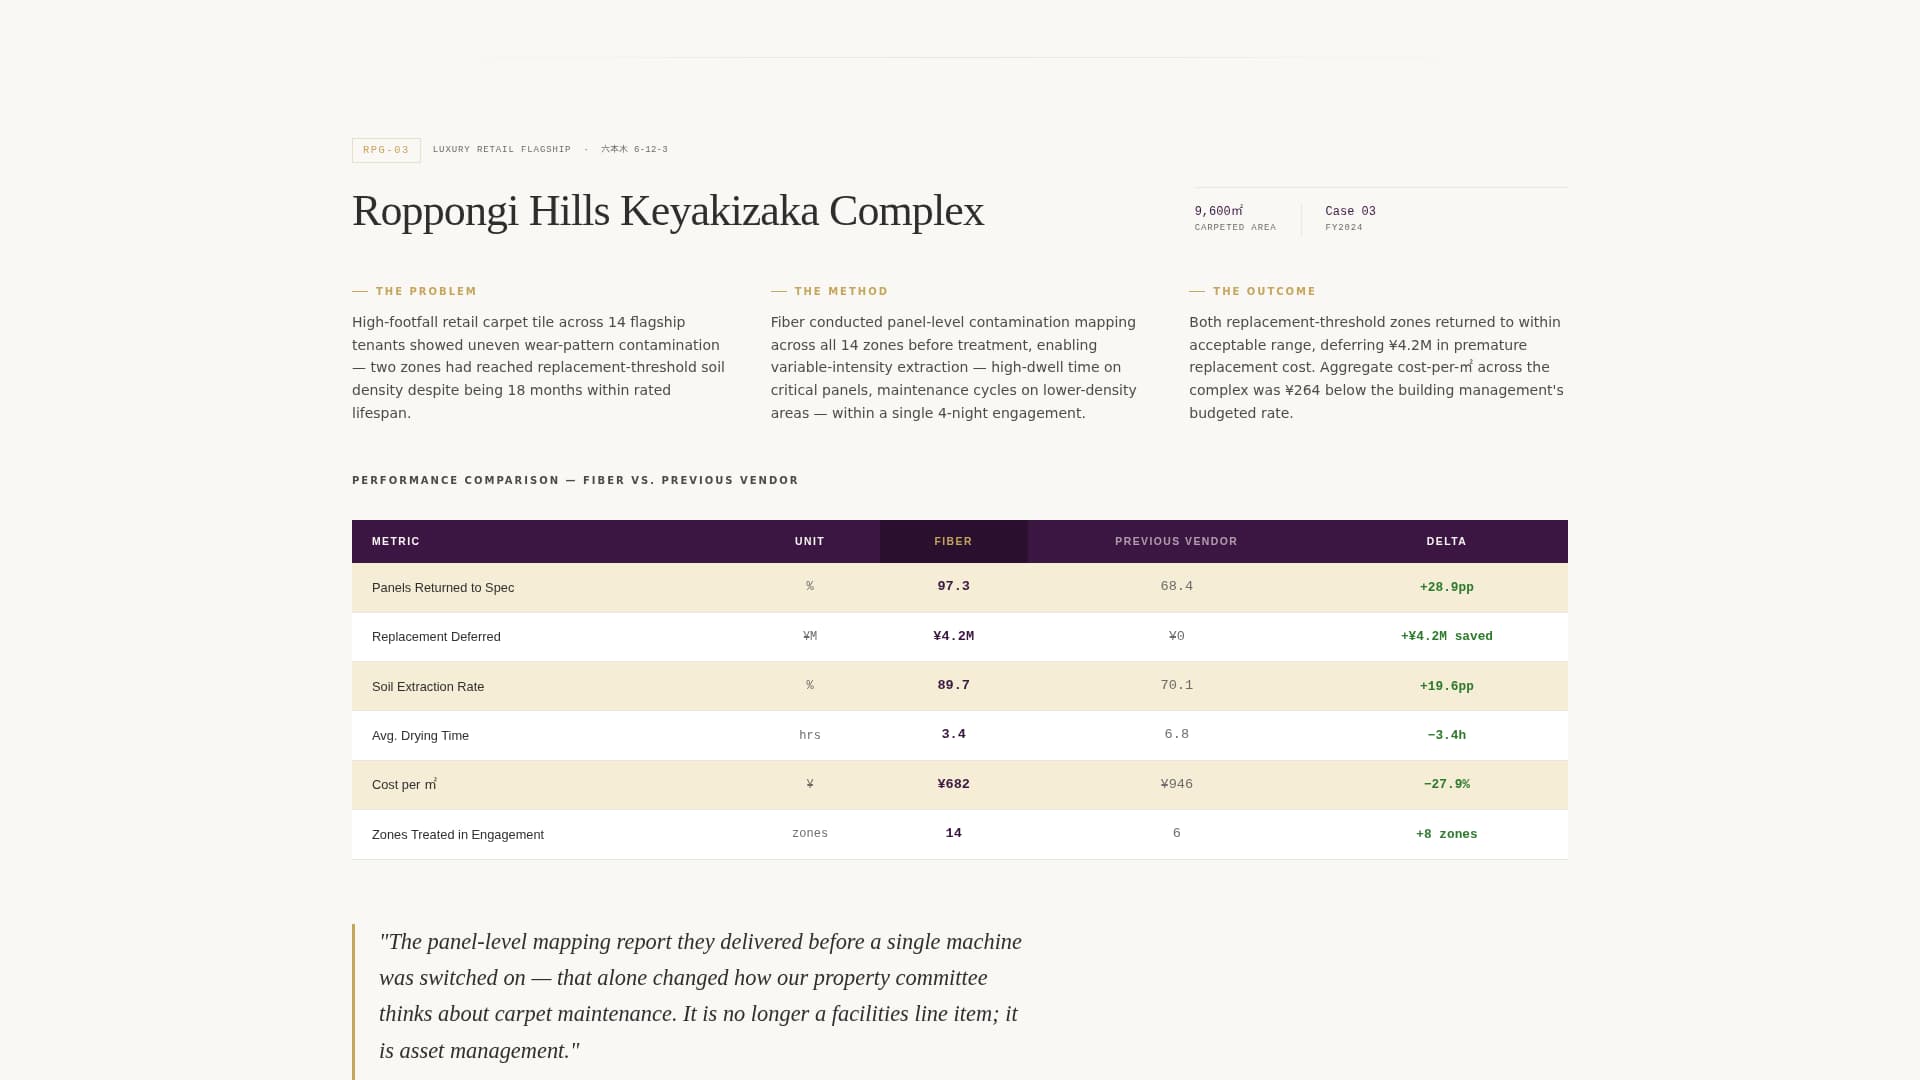Select the 9,600㎡ carpeted area value
The image size is (1920, 1080).
(x=1219, y=211)
